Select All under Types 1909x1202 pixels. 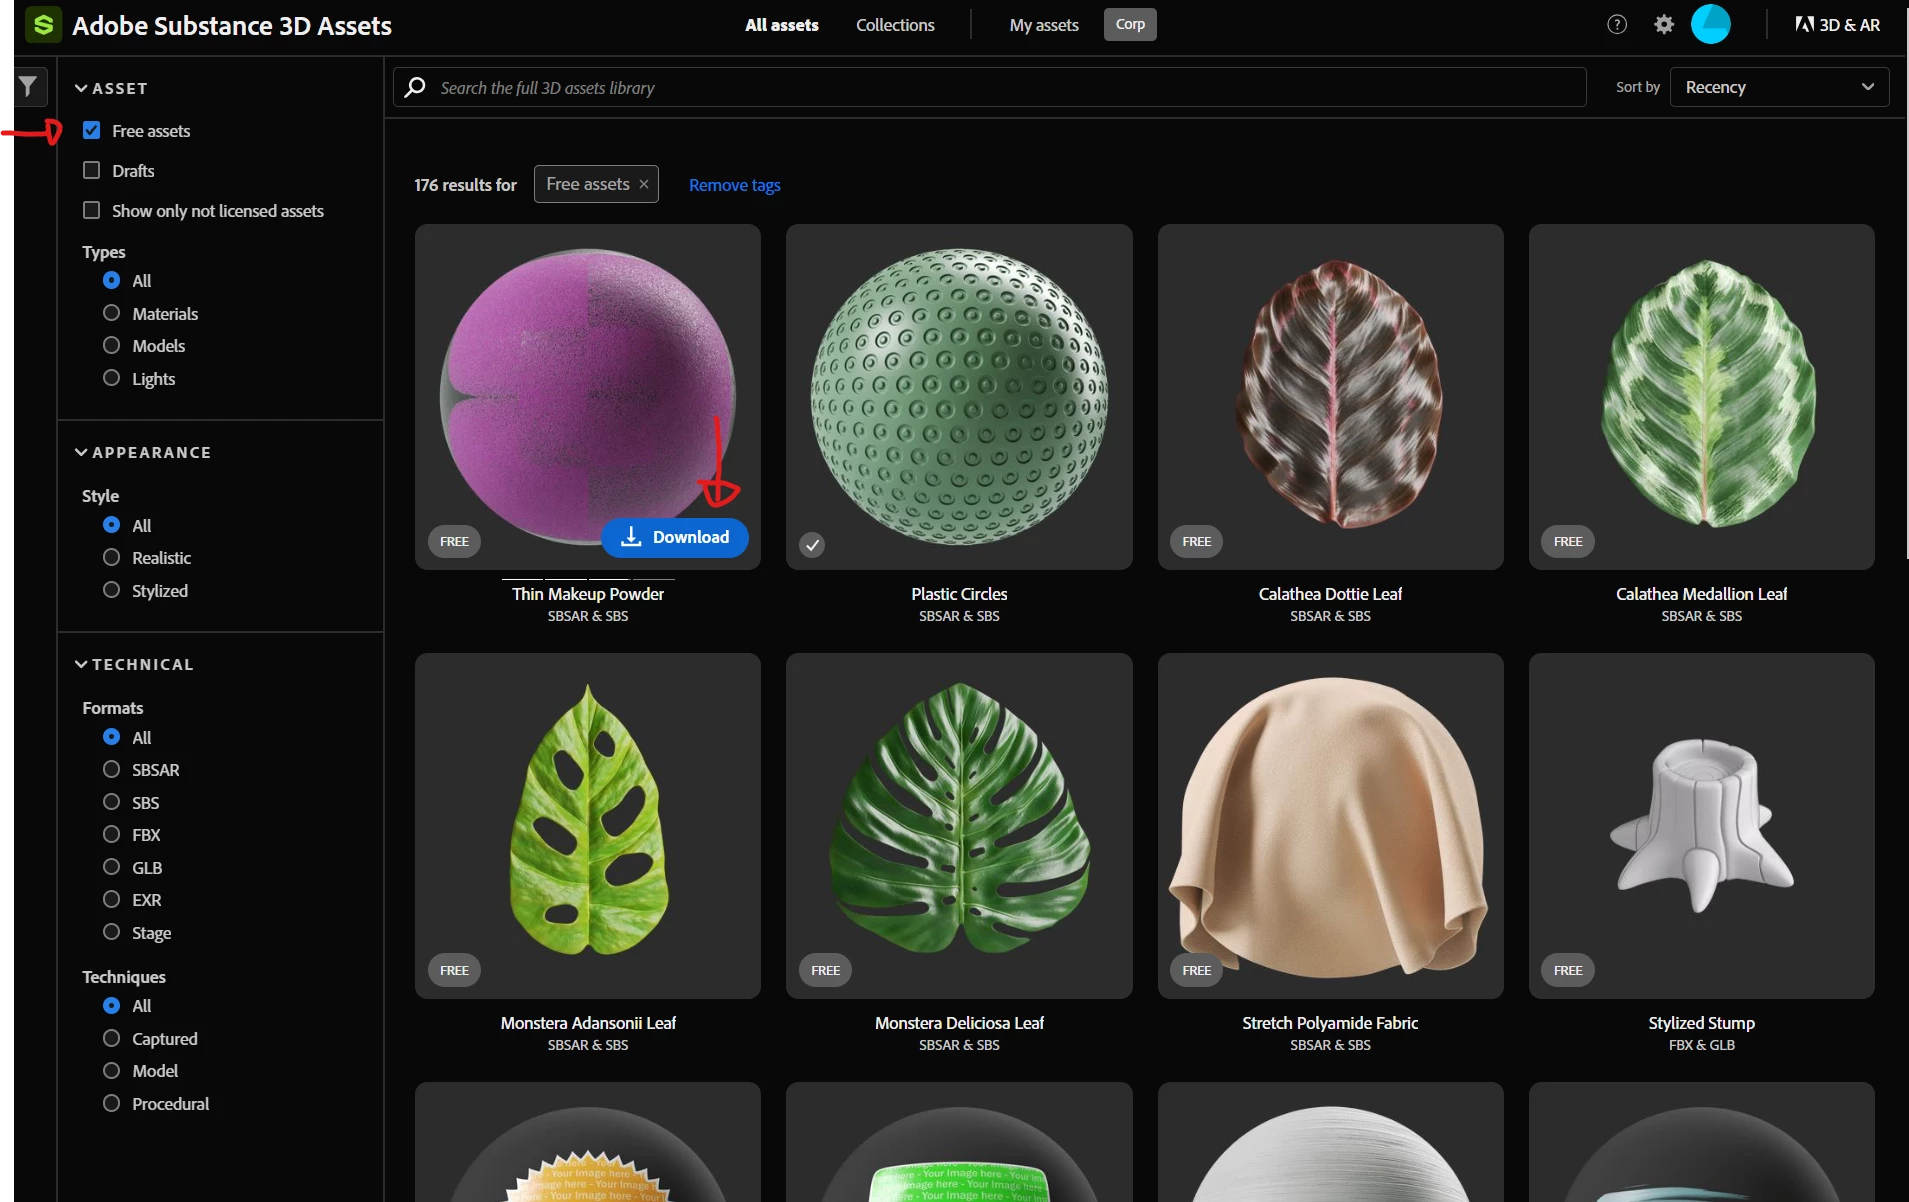(111, 280)
